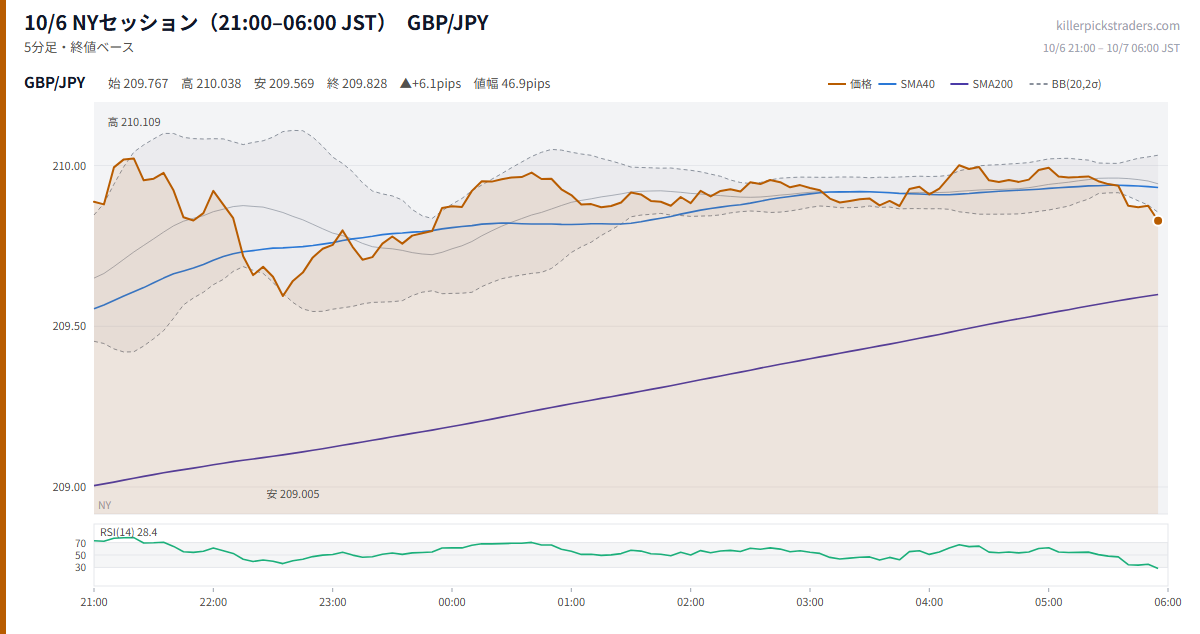Screen dimensions: 1200x634
Task: Click the 210.00 price axis label
Action: 69,166
